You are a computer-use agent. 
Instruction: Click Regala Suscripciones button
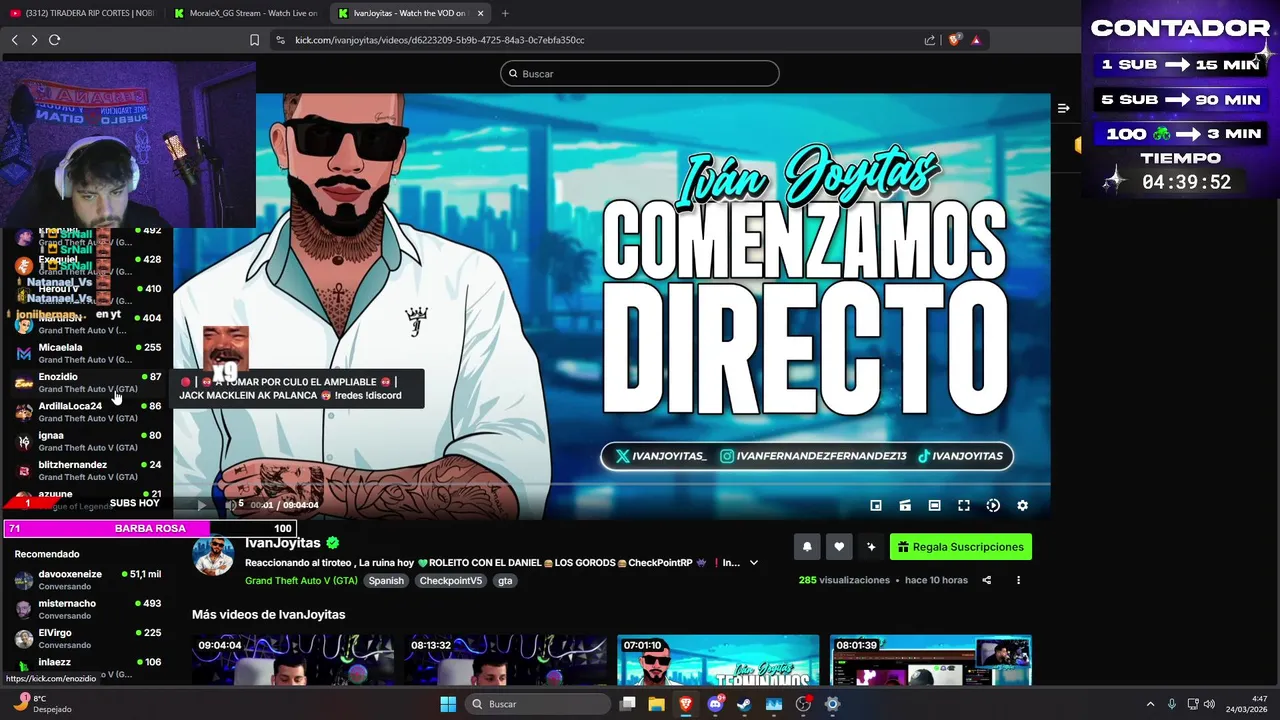point(961,547)
